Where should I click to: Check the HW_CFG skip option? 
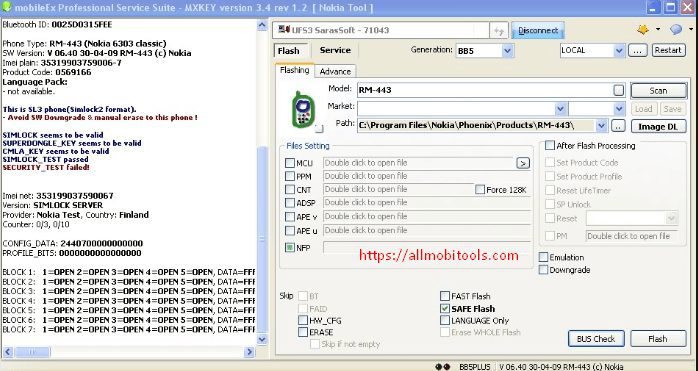click(303, 320)
